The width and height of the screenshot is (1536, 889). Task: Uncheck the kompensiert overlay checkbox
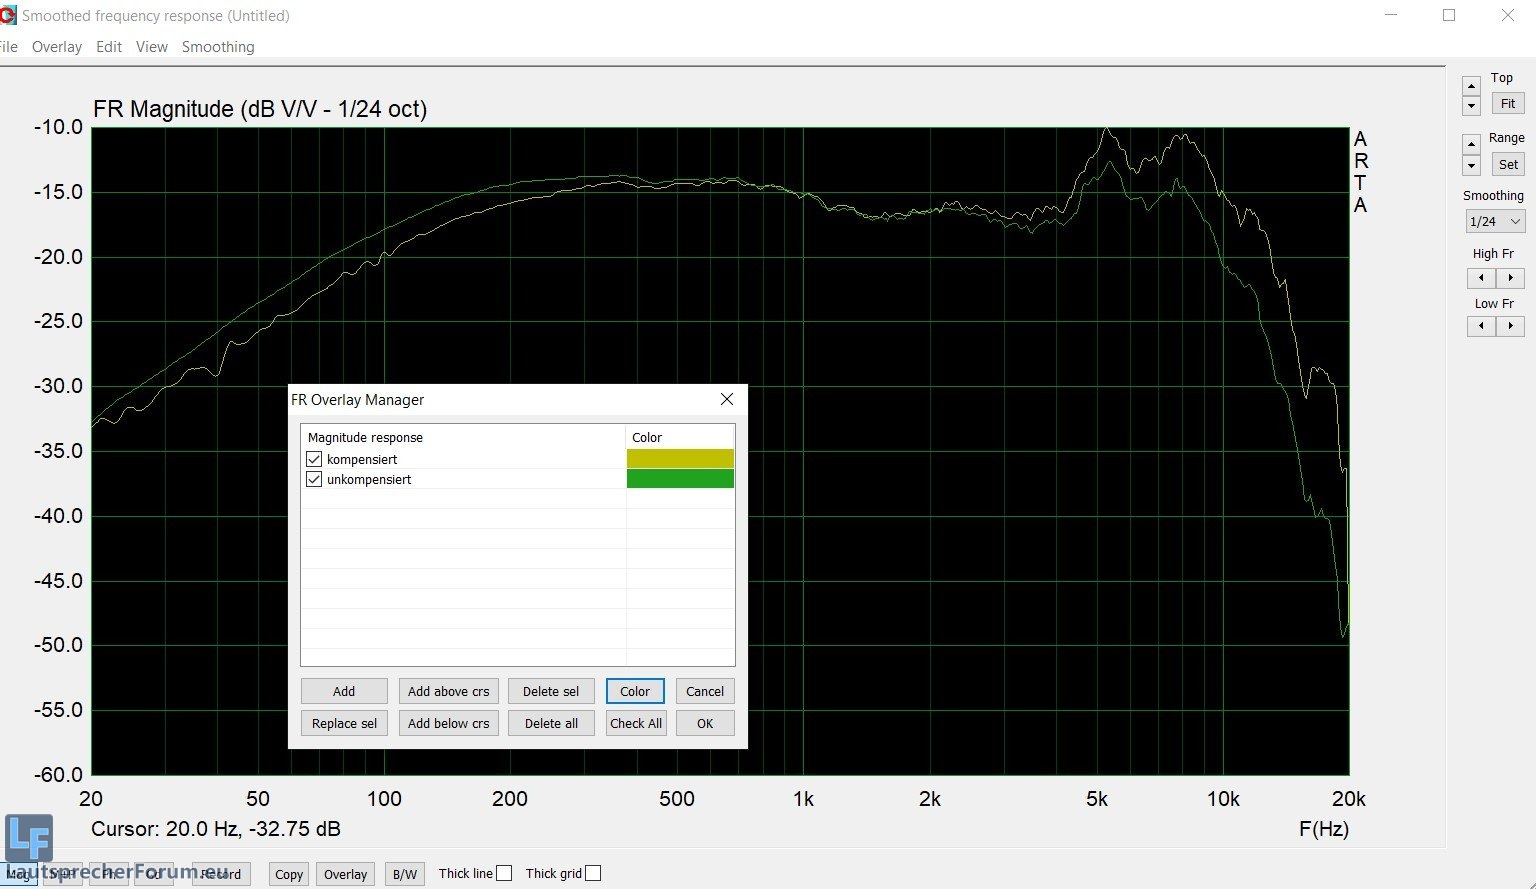[x=314, y=459]
